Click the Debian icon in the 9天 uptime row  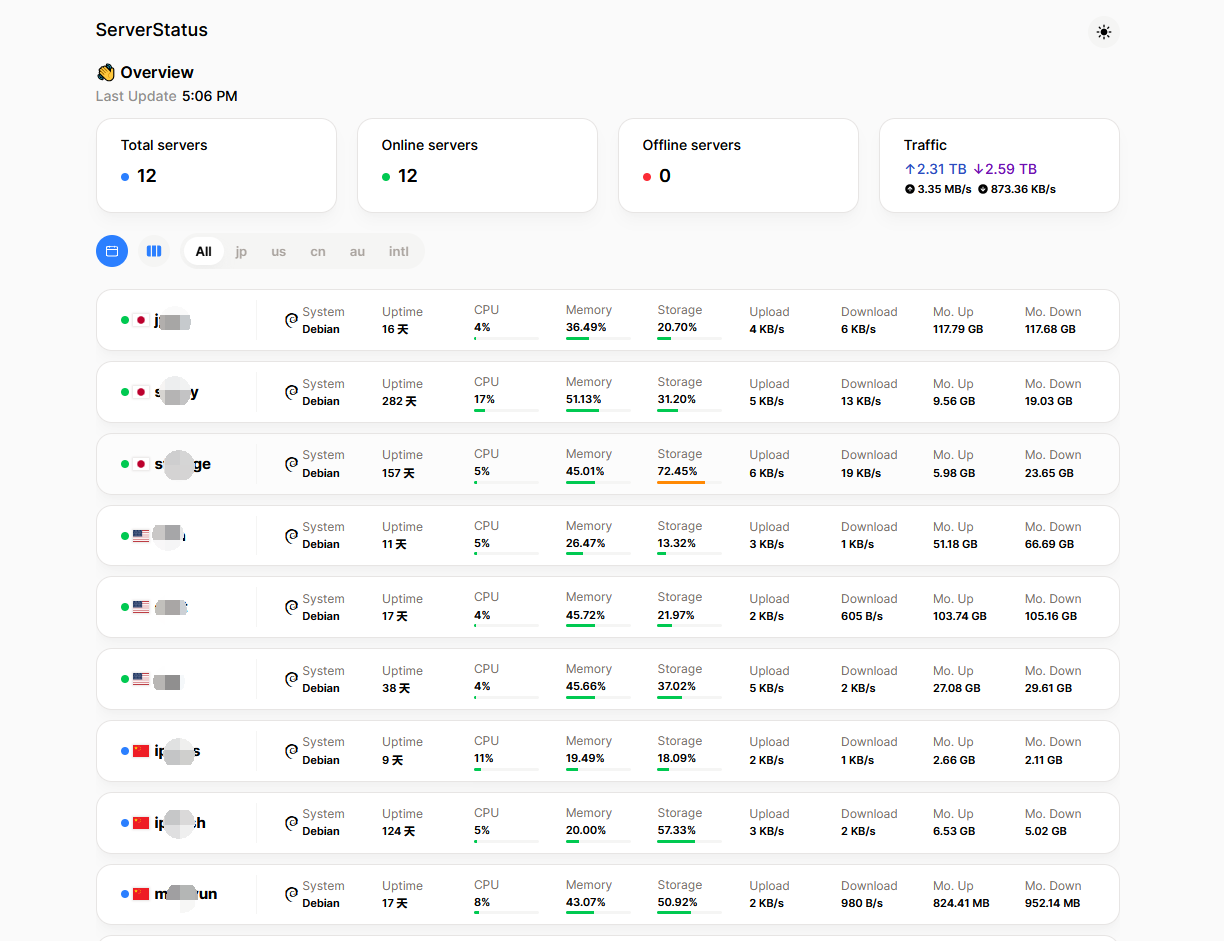coord(292,751)
